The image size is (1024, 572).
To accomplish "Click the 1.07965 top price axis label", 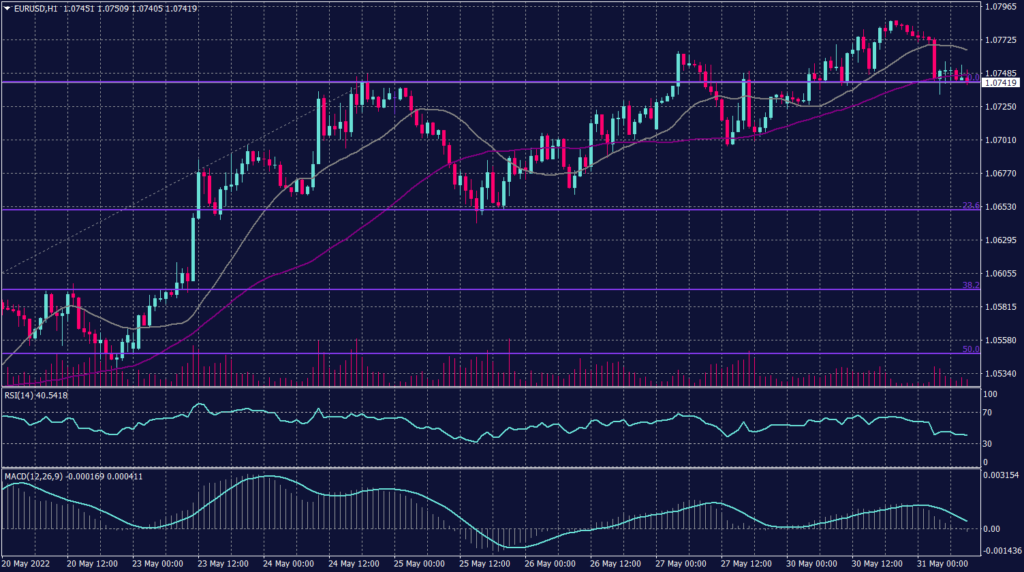I will [x=1000, y=7].
